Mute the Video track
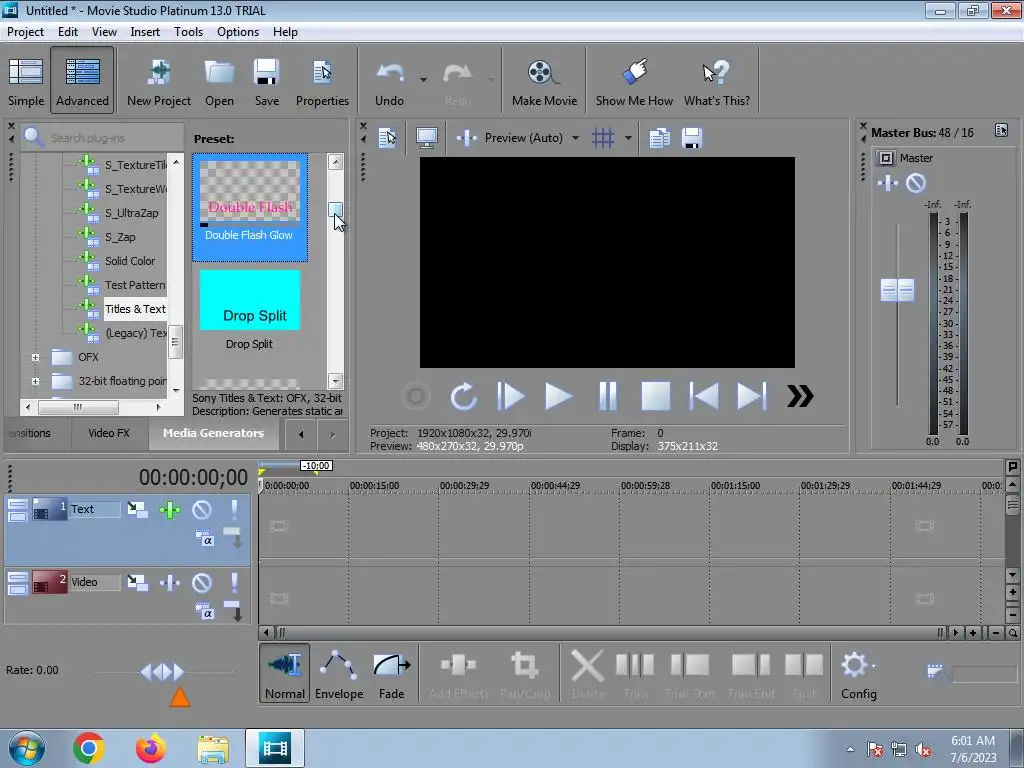Viewport: 1024px width, 768px height. coord(202,583)
